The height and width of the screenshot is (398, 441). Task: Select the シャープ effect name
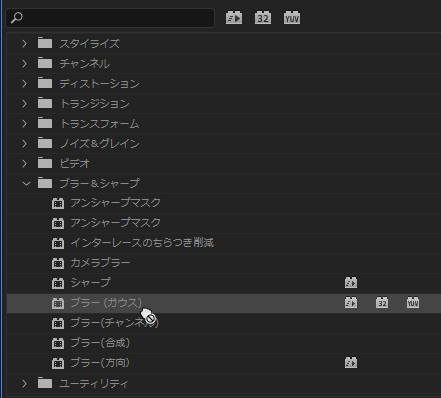click(90, 283)
